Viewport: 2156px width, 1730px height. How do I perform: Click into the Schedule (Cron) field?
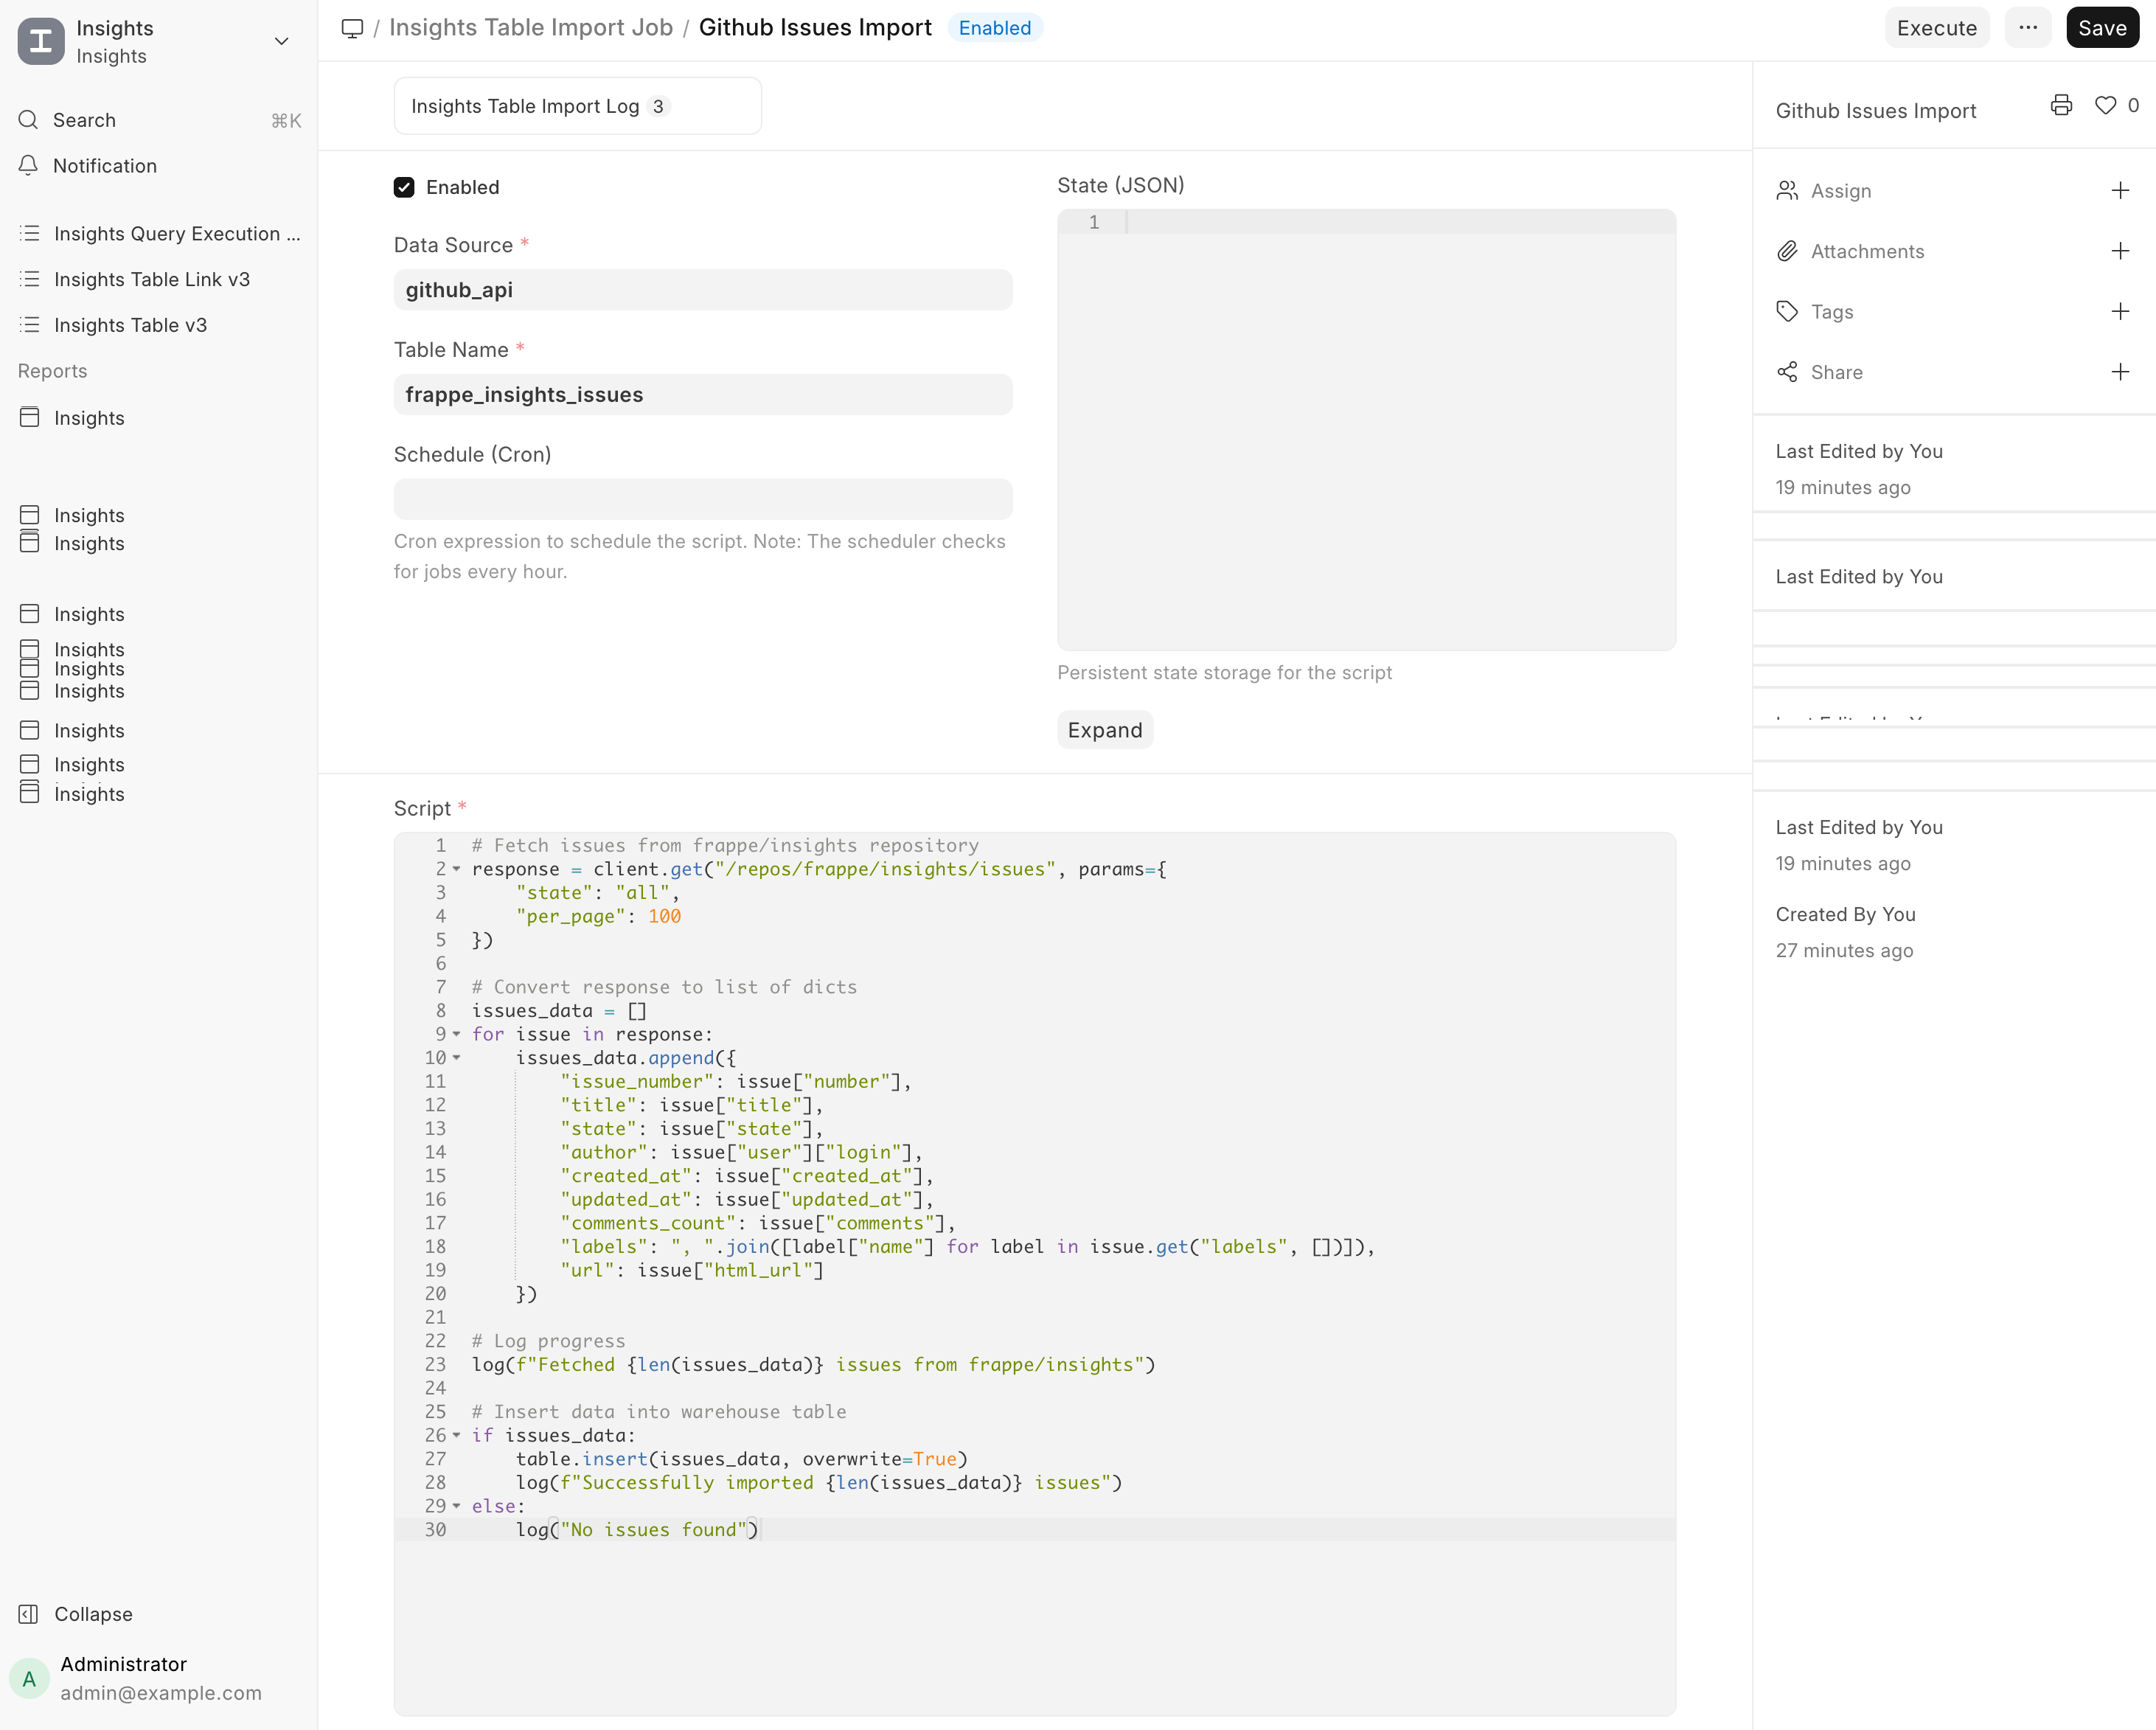click(x=702, y=499)
